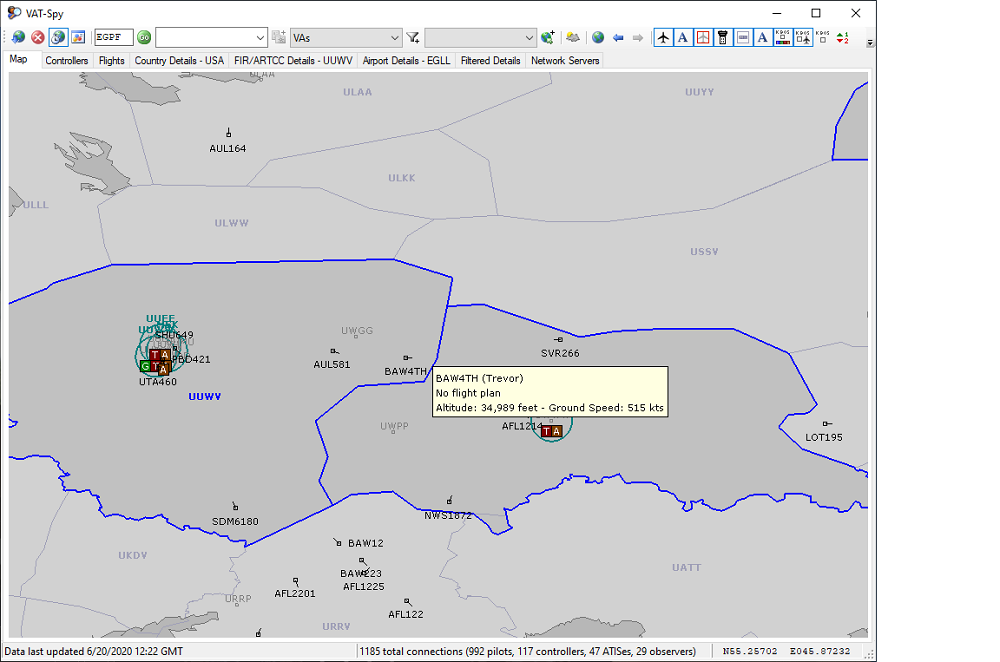Screen dimensions: 1000x662
Task: Toggle aircraft display airplane button
Action: pos(663,38)
